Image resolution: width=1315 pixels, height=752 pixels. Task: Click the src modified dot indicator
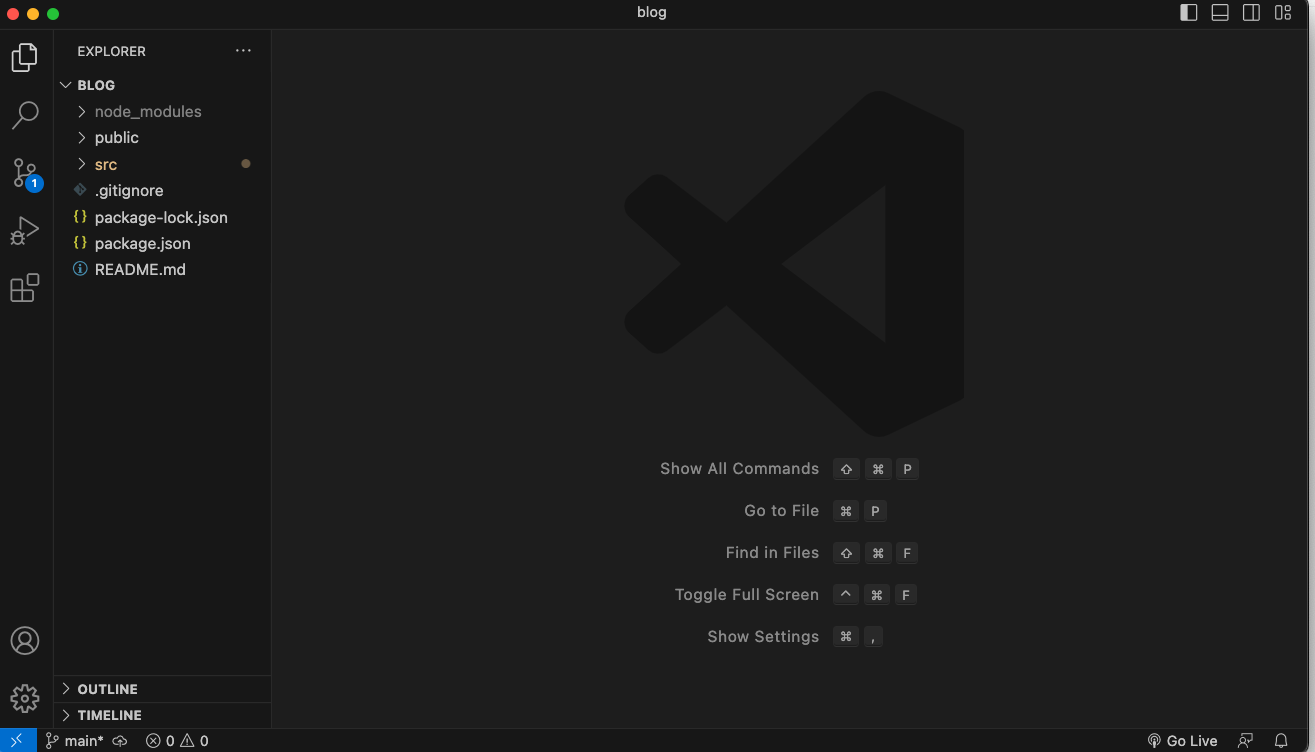(x=246, y=163)
